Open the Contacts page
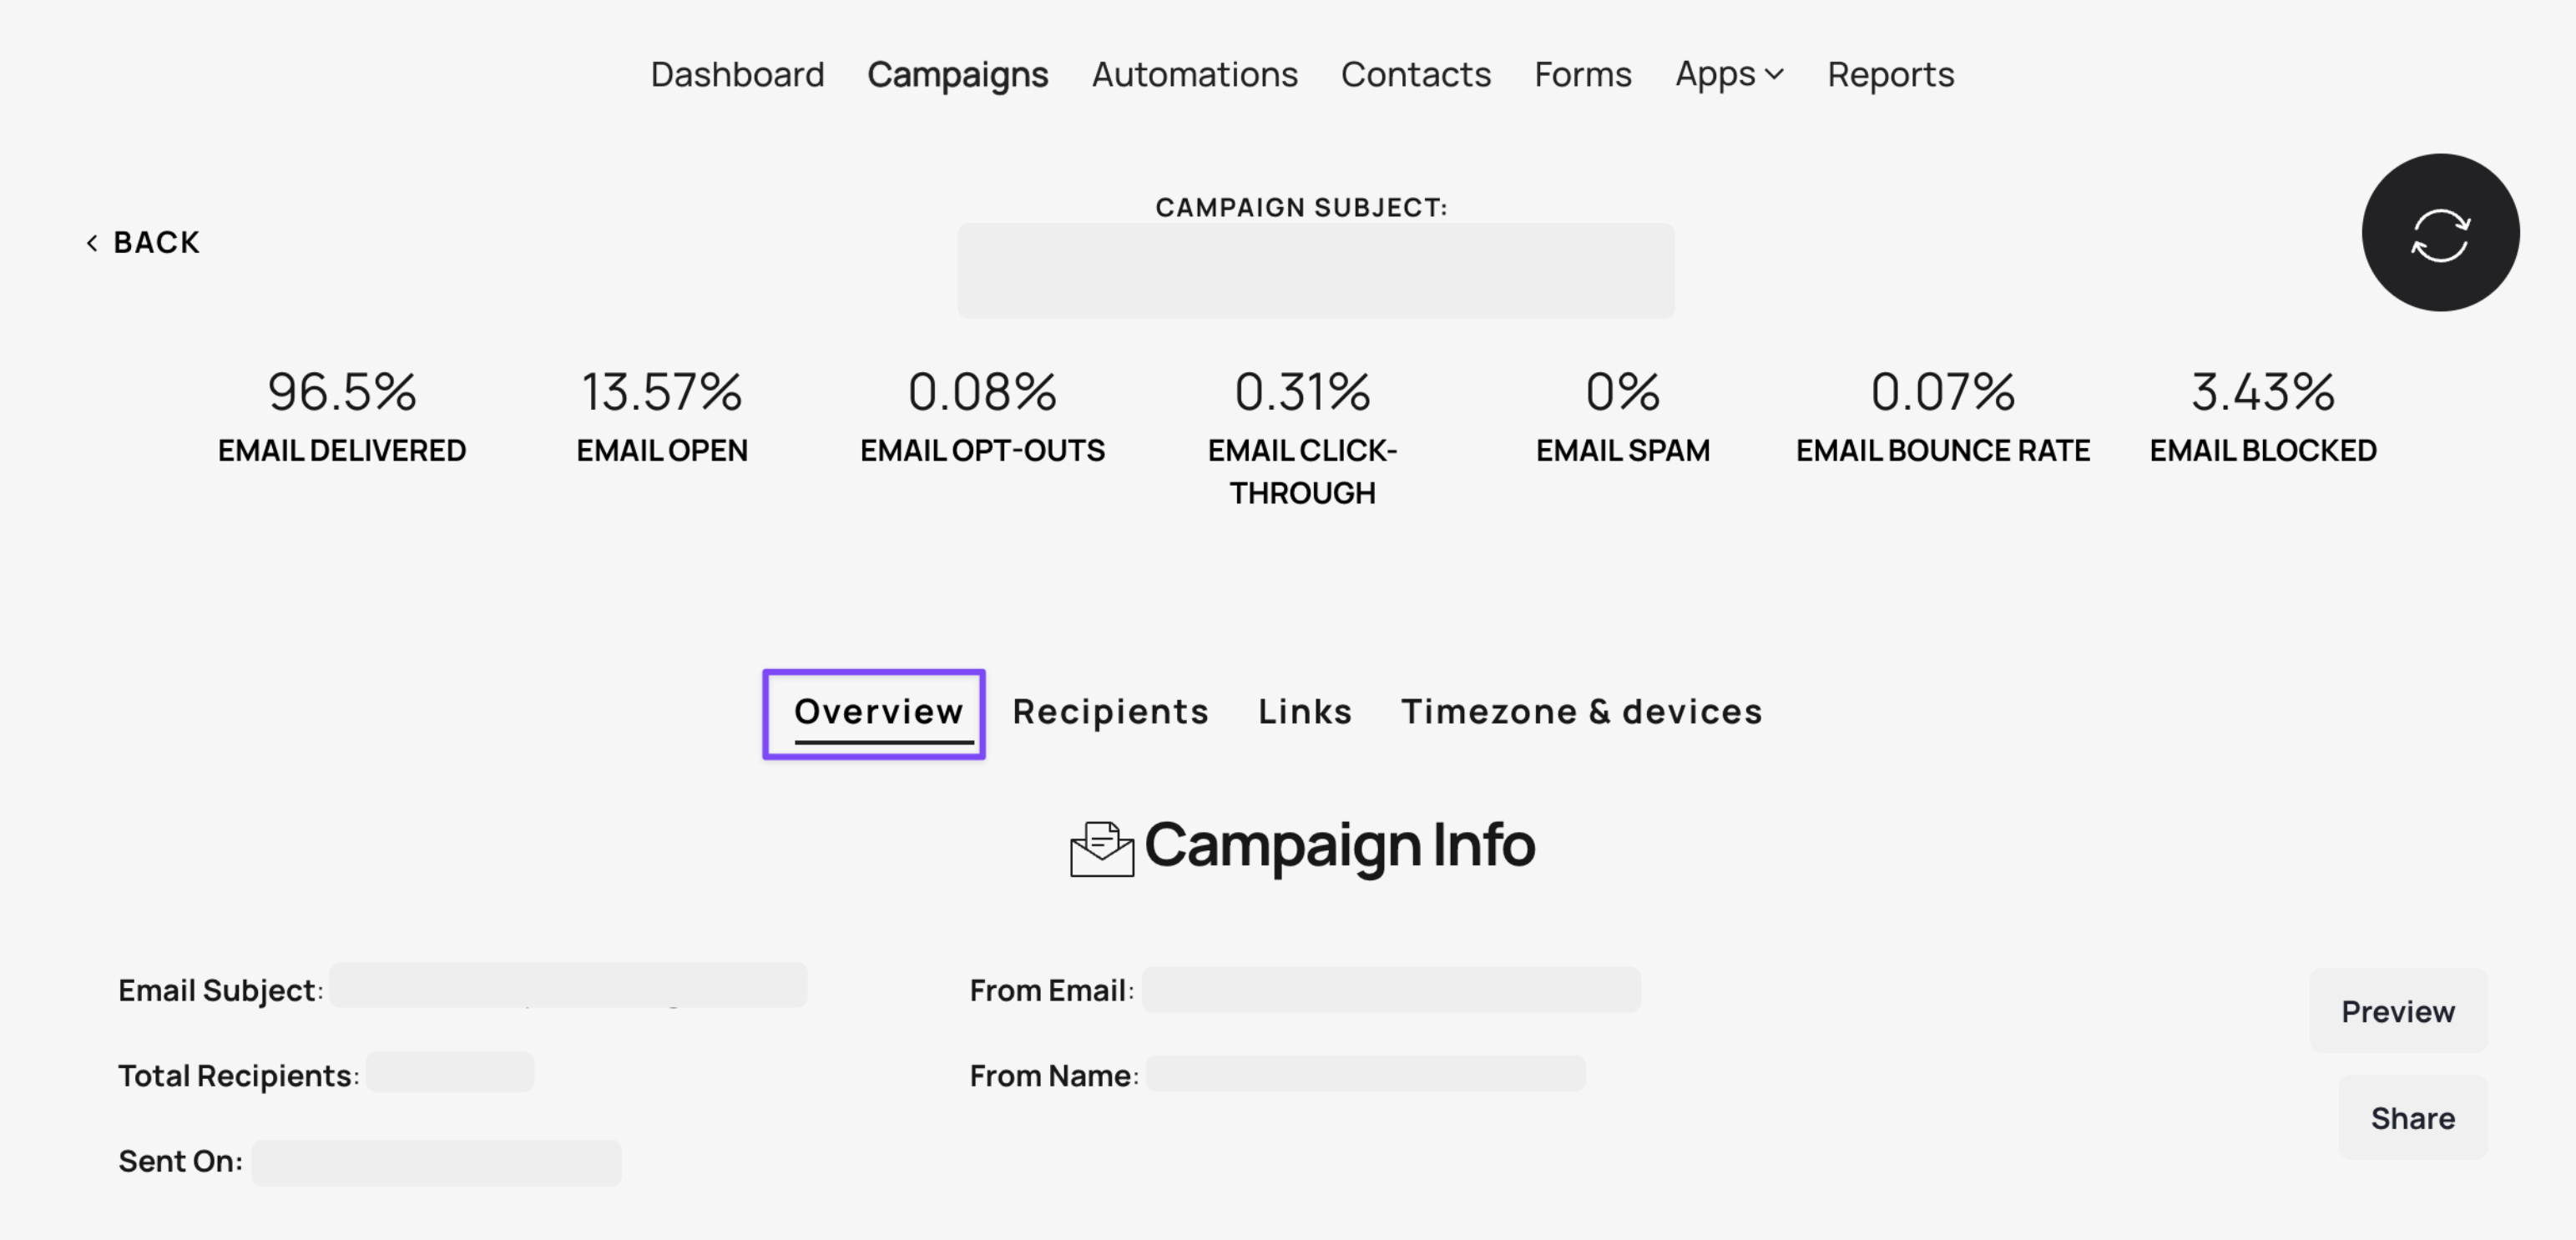Screen dimensions: 2576x1240 tap(1415, 74)
